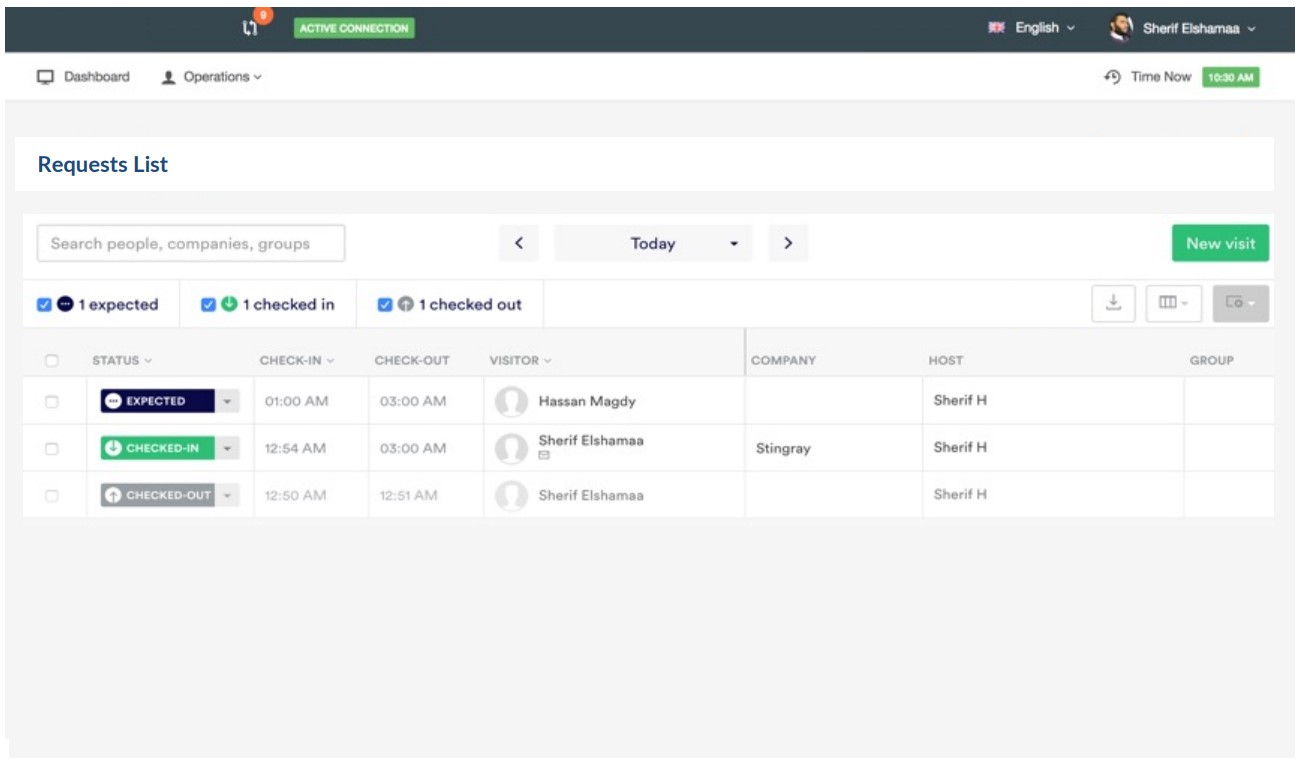Screen dimensions: 1303x762
Task: Open the Today date dropdown
Action: 653,243
